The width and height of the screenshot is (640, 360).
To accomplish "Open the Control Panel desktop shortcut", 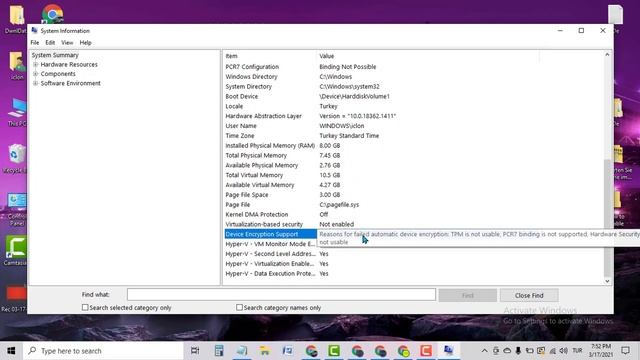I will pos(16,210).
